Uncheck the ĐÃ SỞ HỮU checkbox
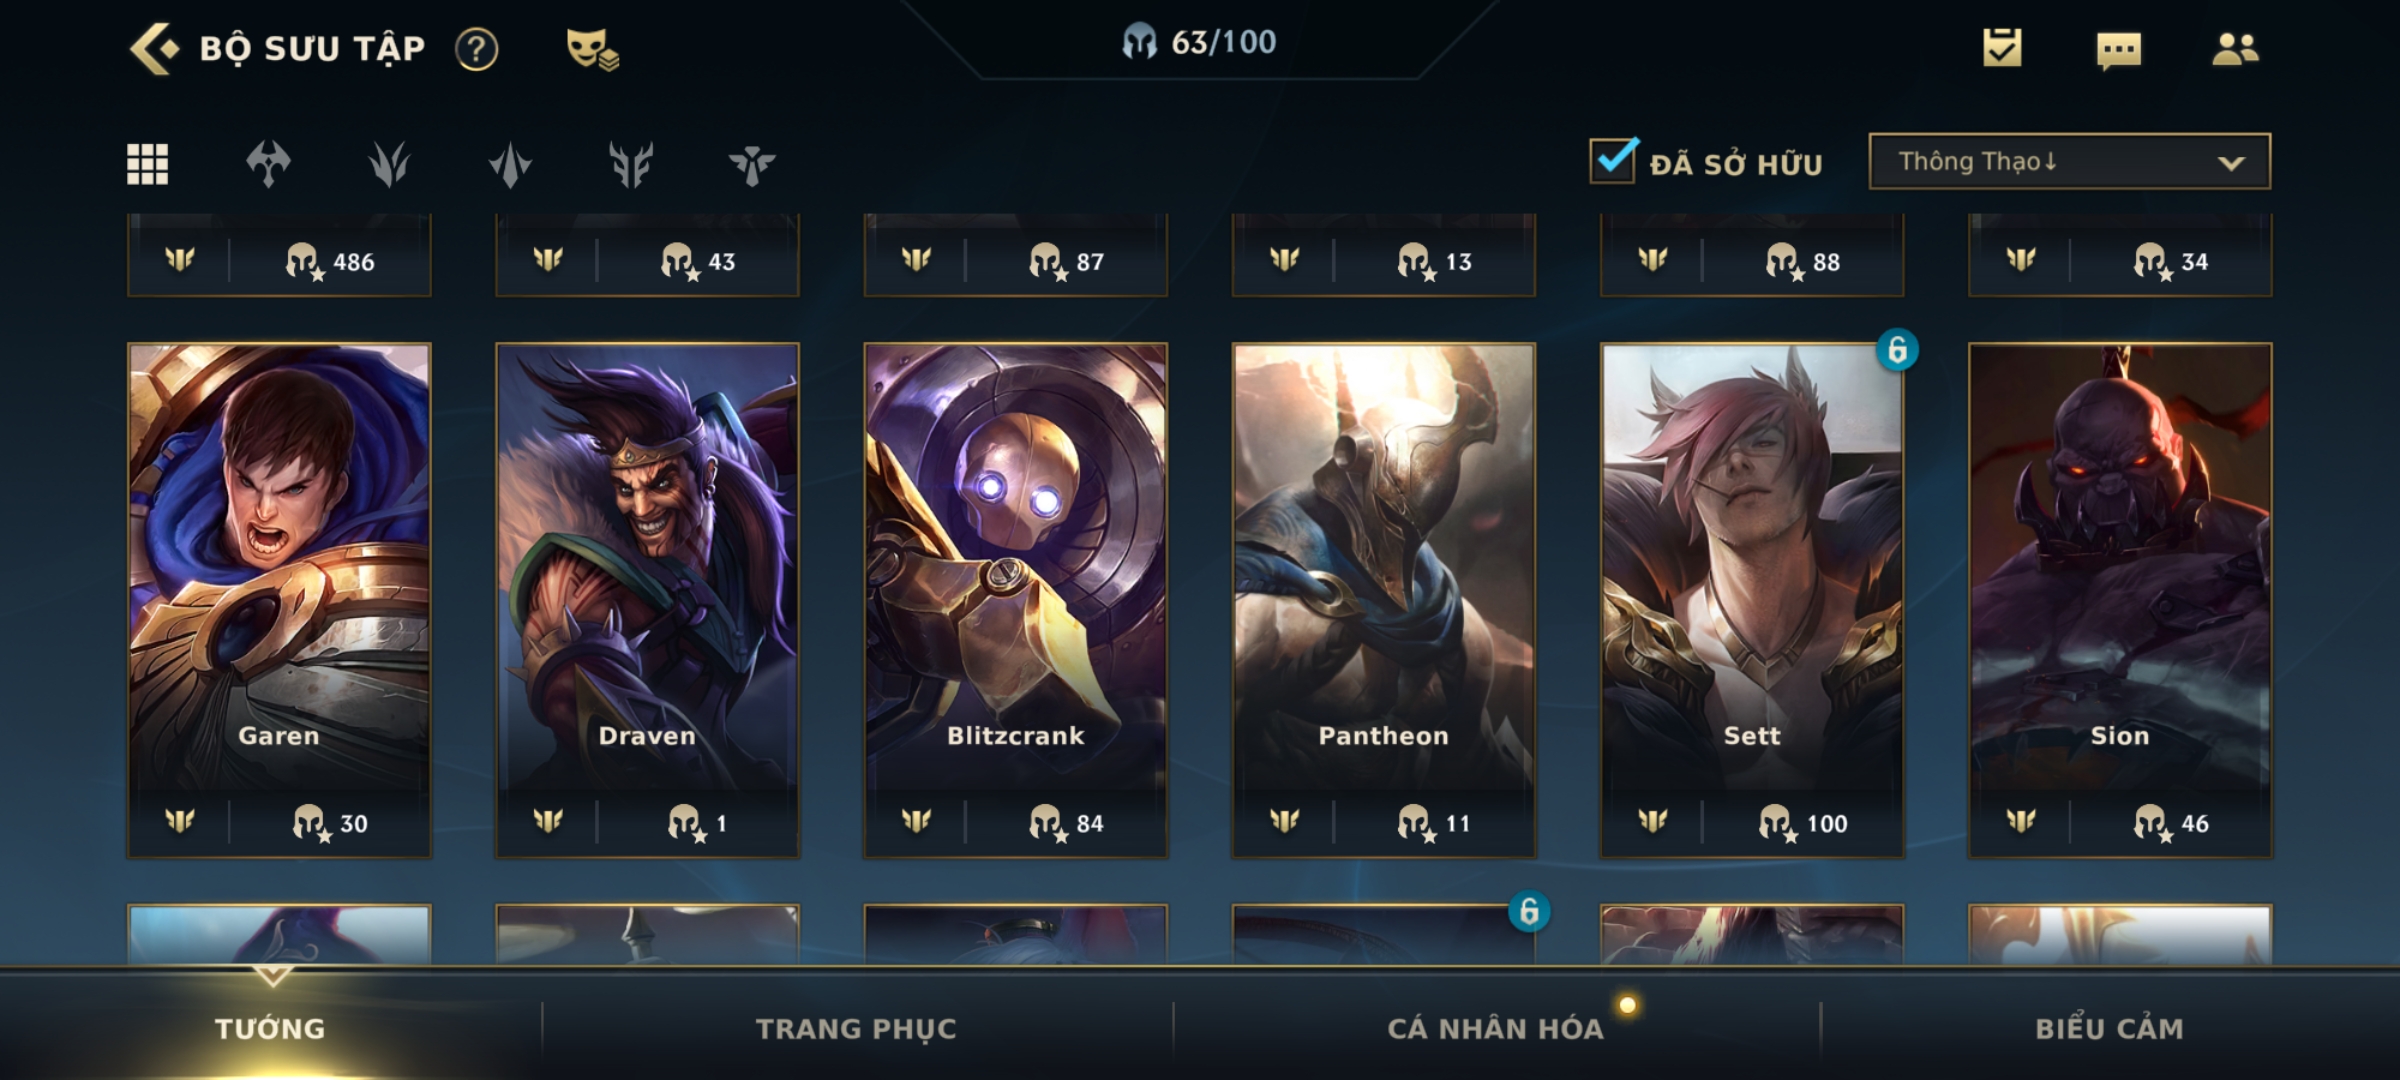 pos(1613,161)
